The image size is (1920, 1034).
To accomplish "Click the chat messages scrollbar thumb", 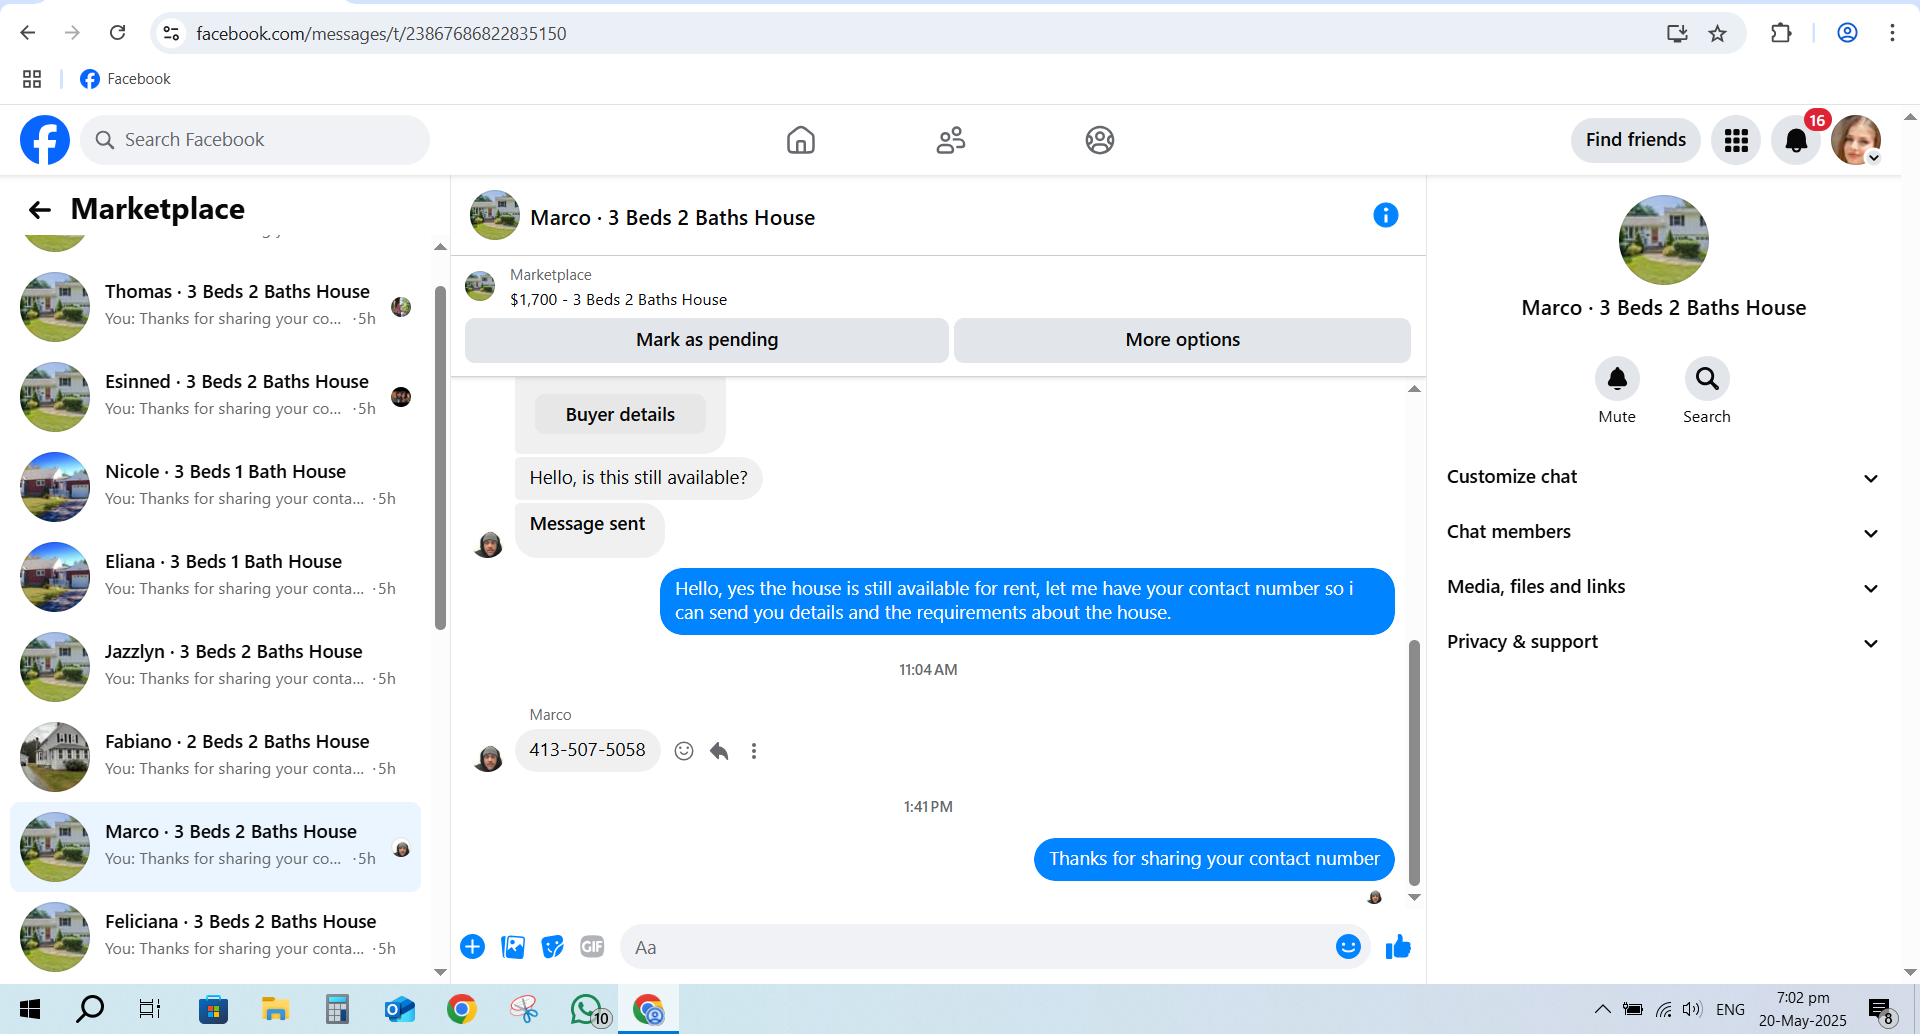I will (x=1414, y=763).
